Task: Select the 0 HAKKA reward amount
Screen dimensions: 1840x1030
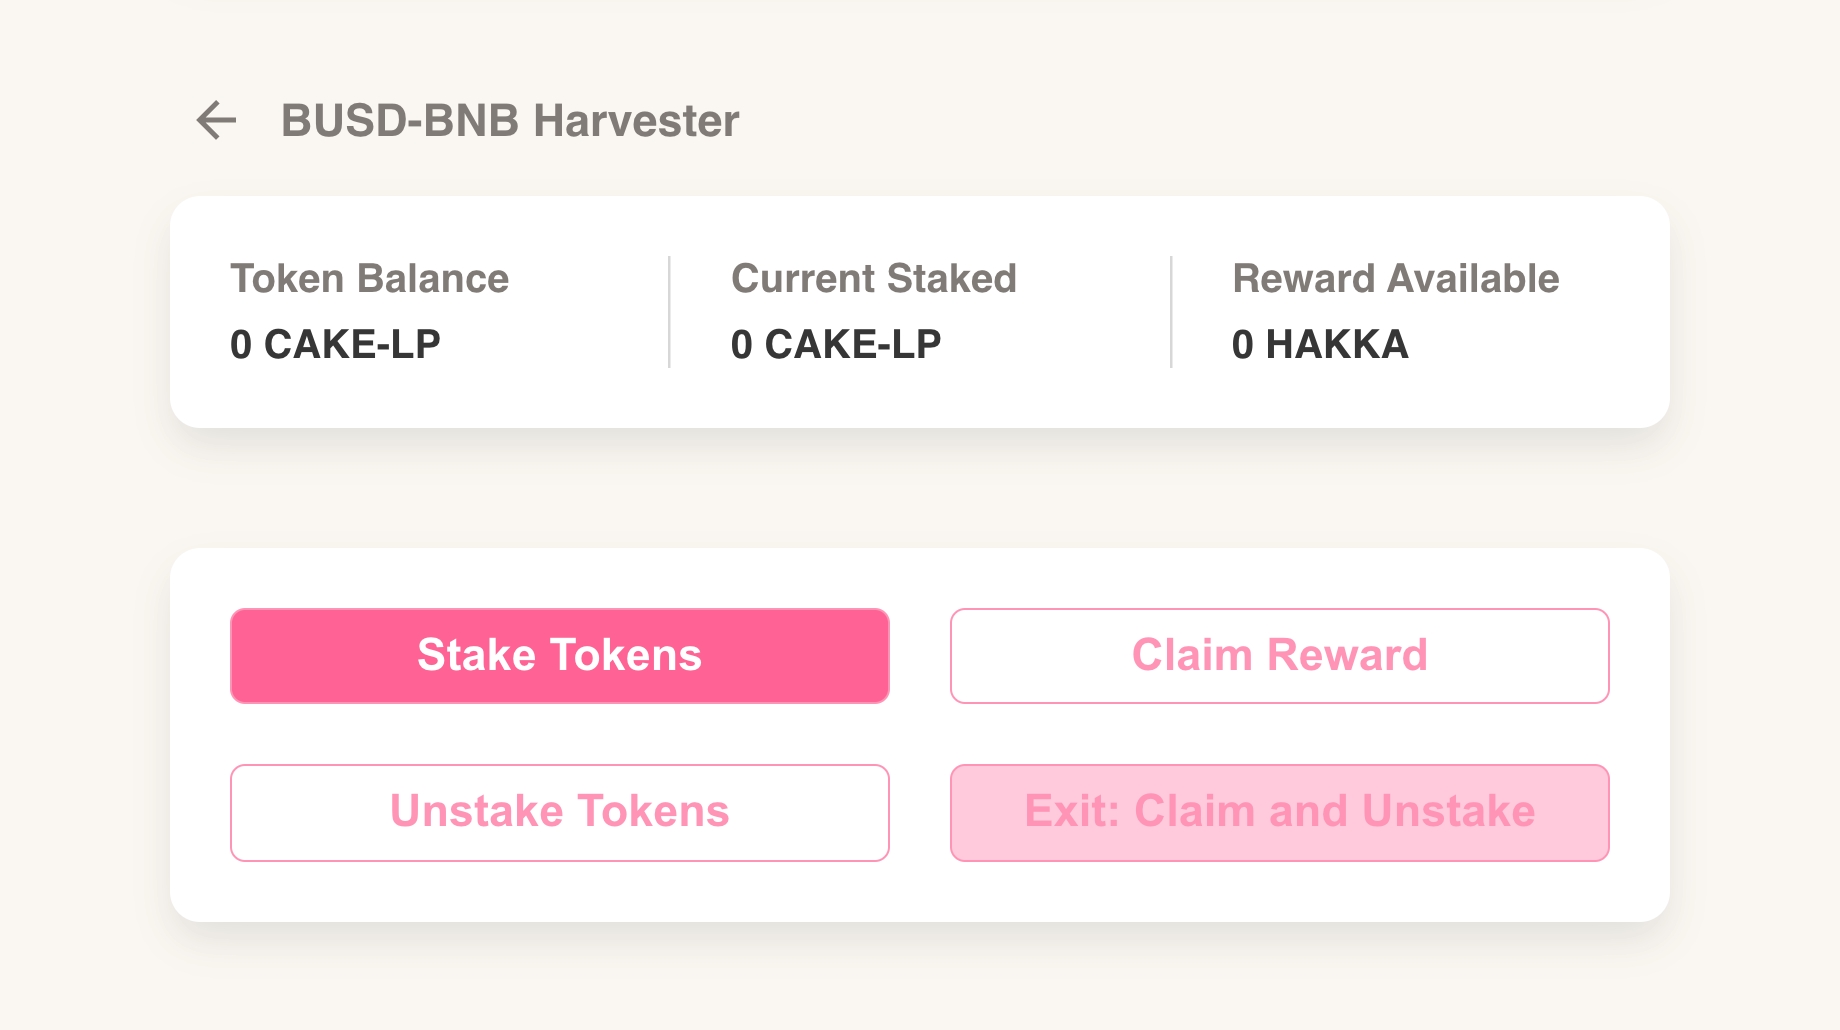Action: click(x=1320, y=344)
